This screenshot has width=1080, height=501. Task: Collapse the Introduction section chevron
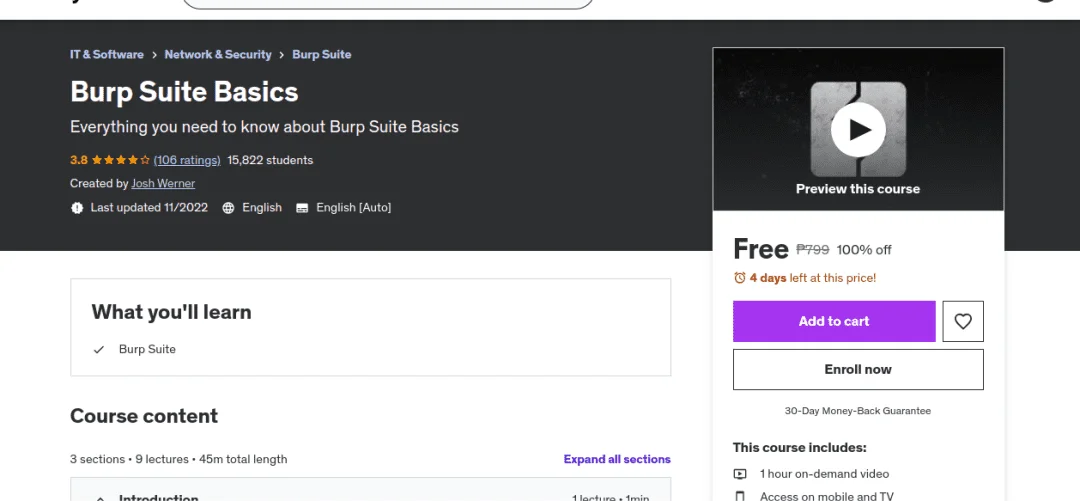point(100,498)
